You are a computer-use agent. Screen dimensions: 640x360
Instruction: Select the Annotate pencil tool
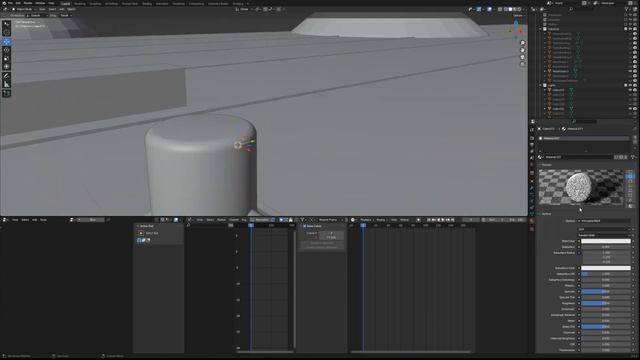[7, 76]
